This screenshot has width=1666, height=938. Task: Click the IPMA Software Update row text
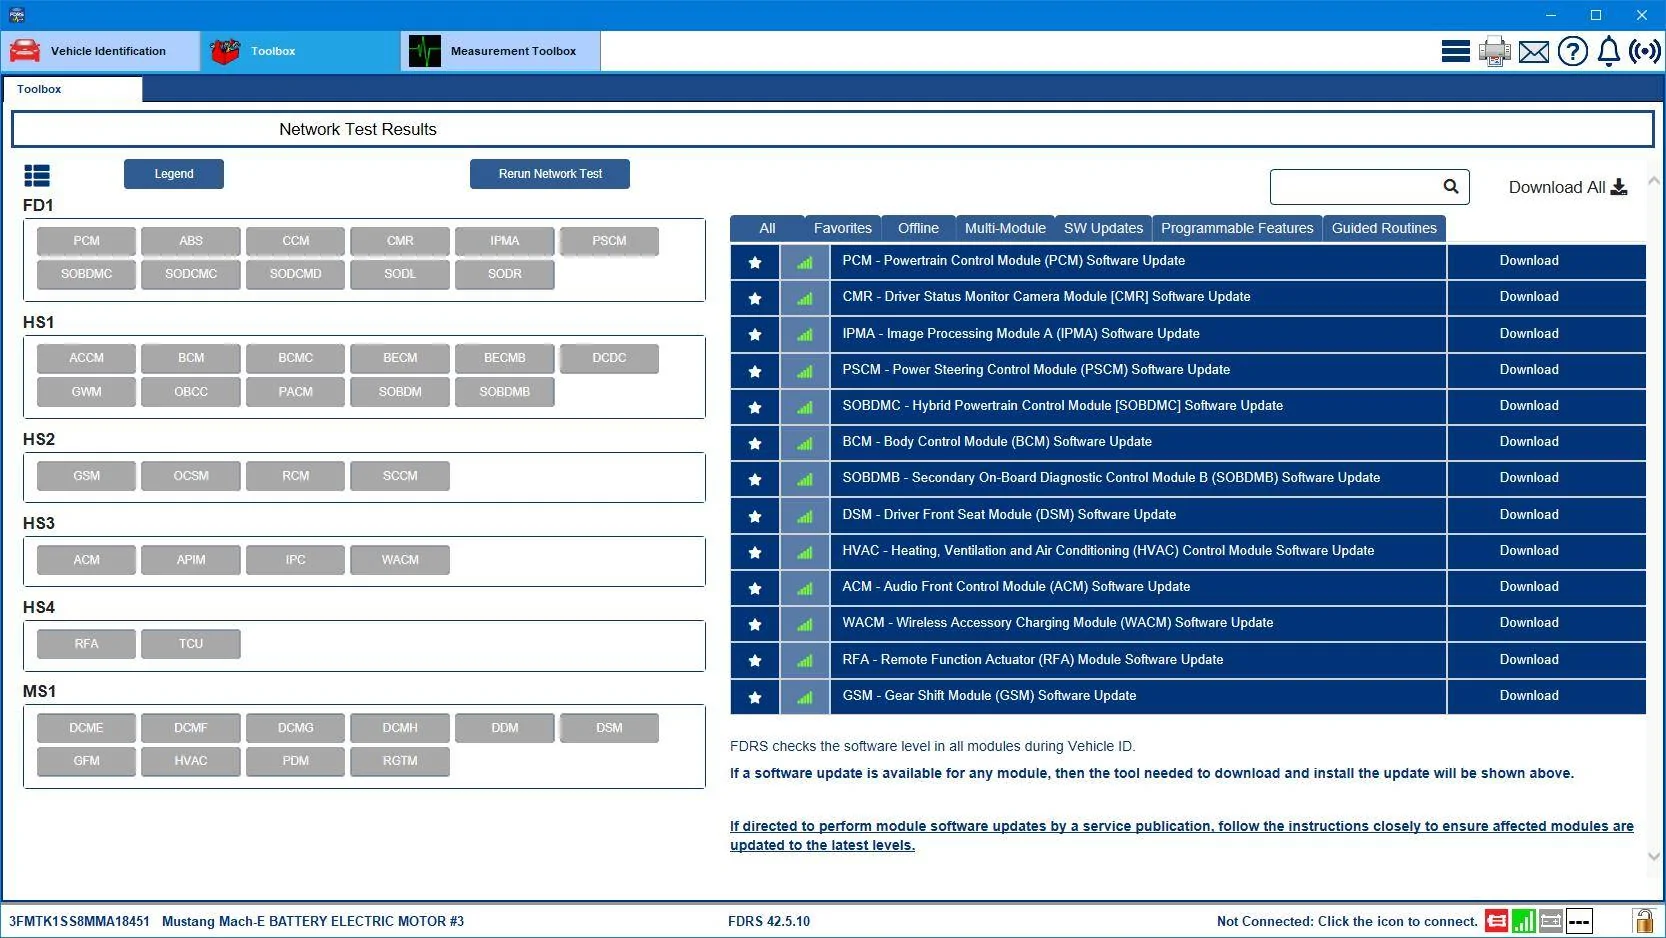[x=1021, y=333]
